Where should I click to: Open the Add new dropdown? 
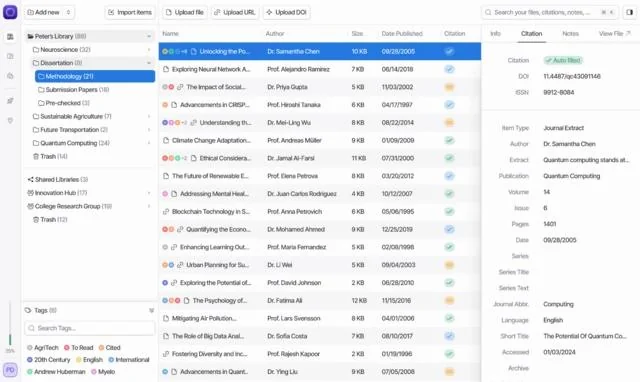point(49,12)
